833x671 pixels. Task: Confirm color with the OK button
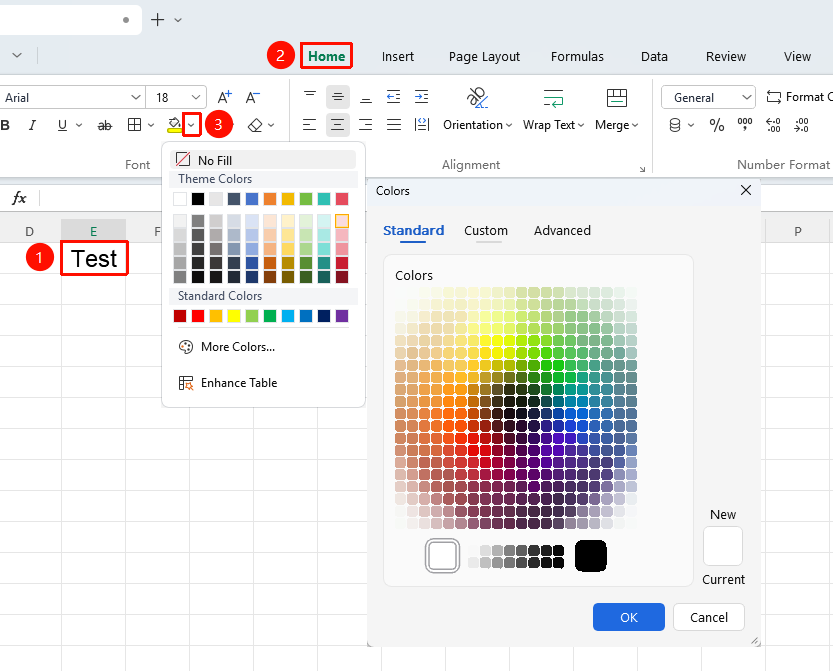[628, 617]
